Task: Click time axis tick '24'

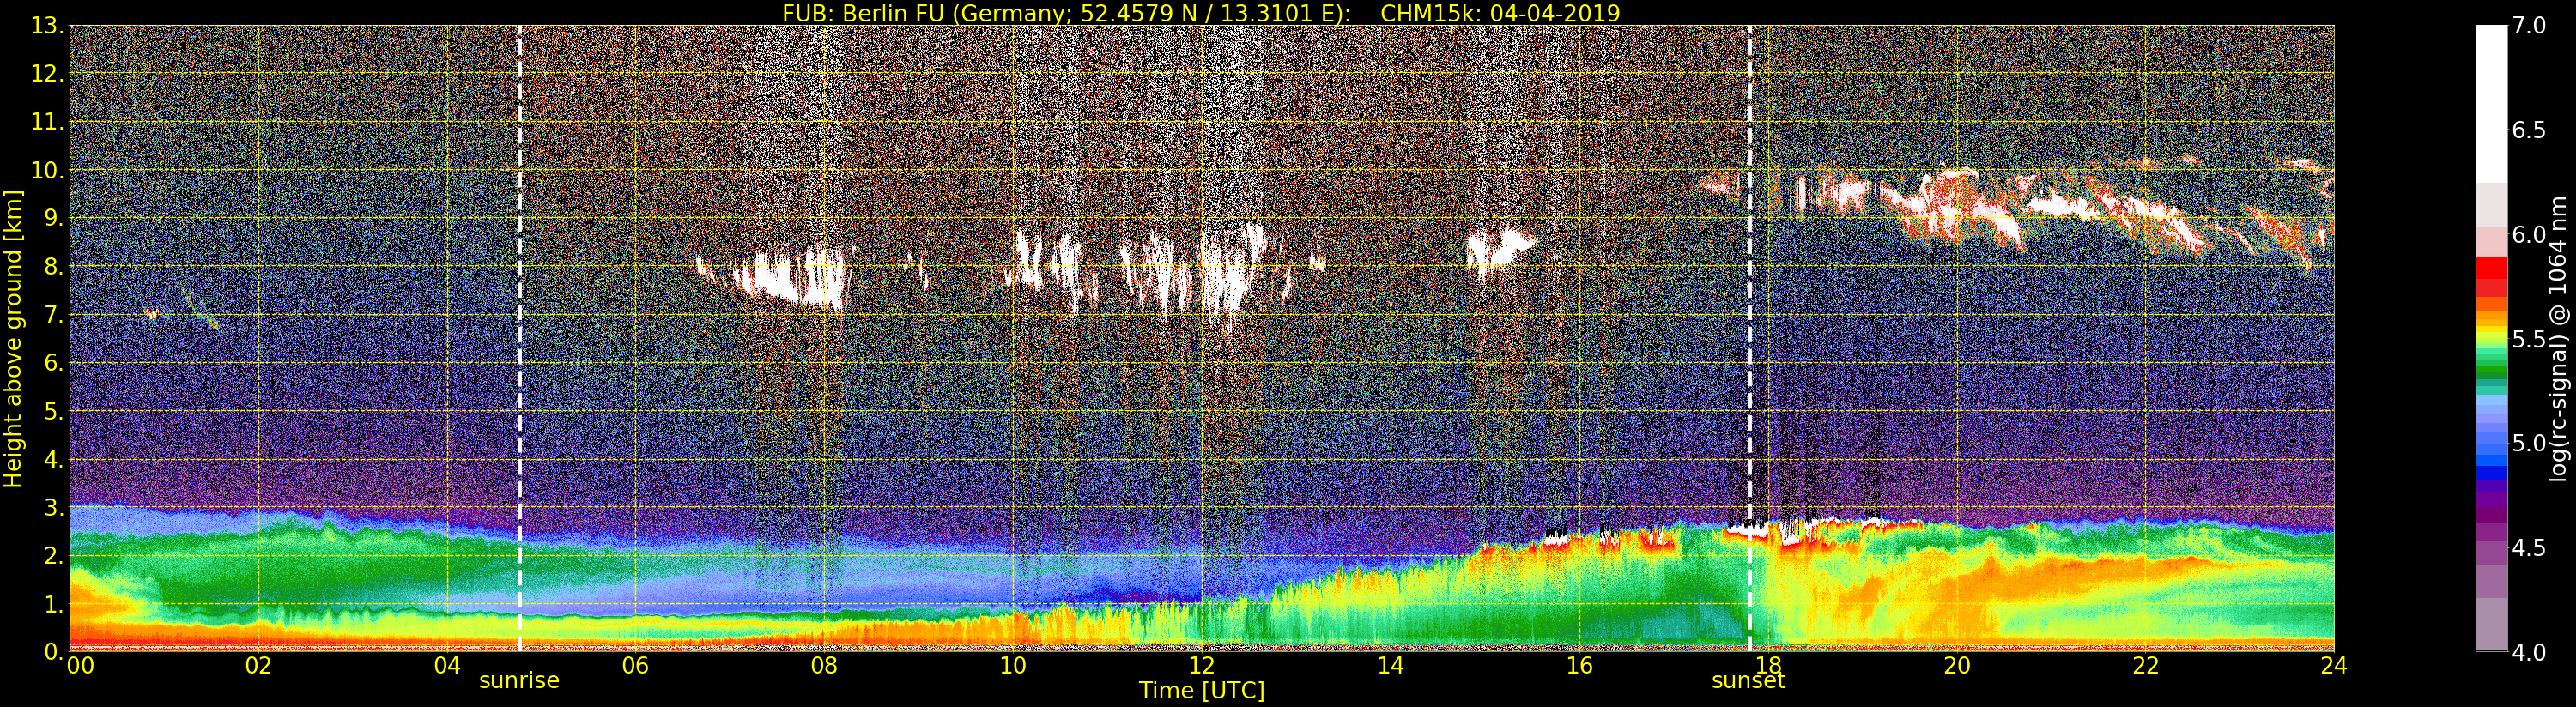Action: tap(2334, 666)
